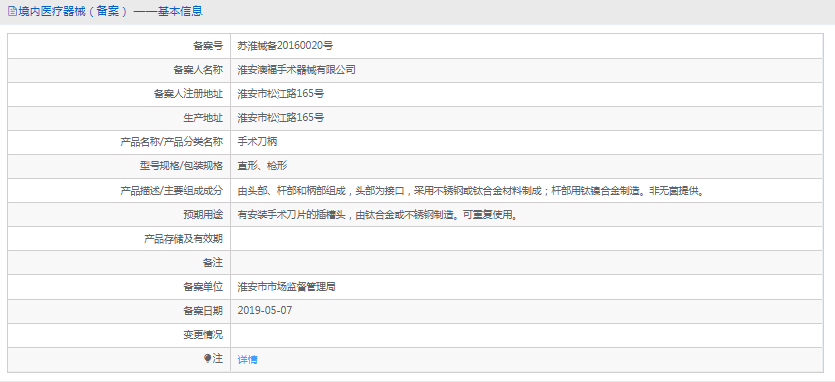This screenshot has width=835, height=382.
Task: Click the 备注 row label
Action: pyautogui.click(x=214, y=263)
